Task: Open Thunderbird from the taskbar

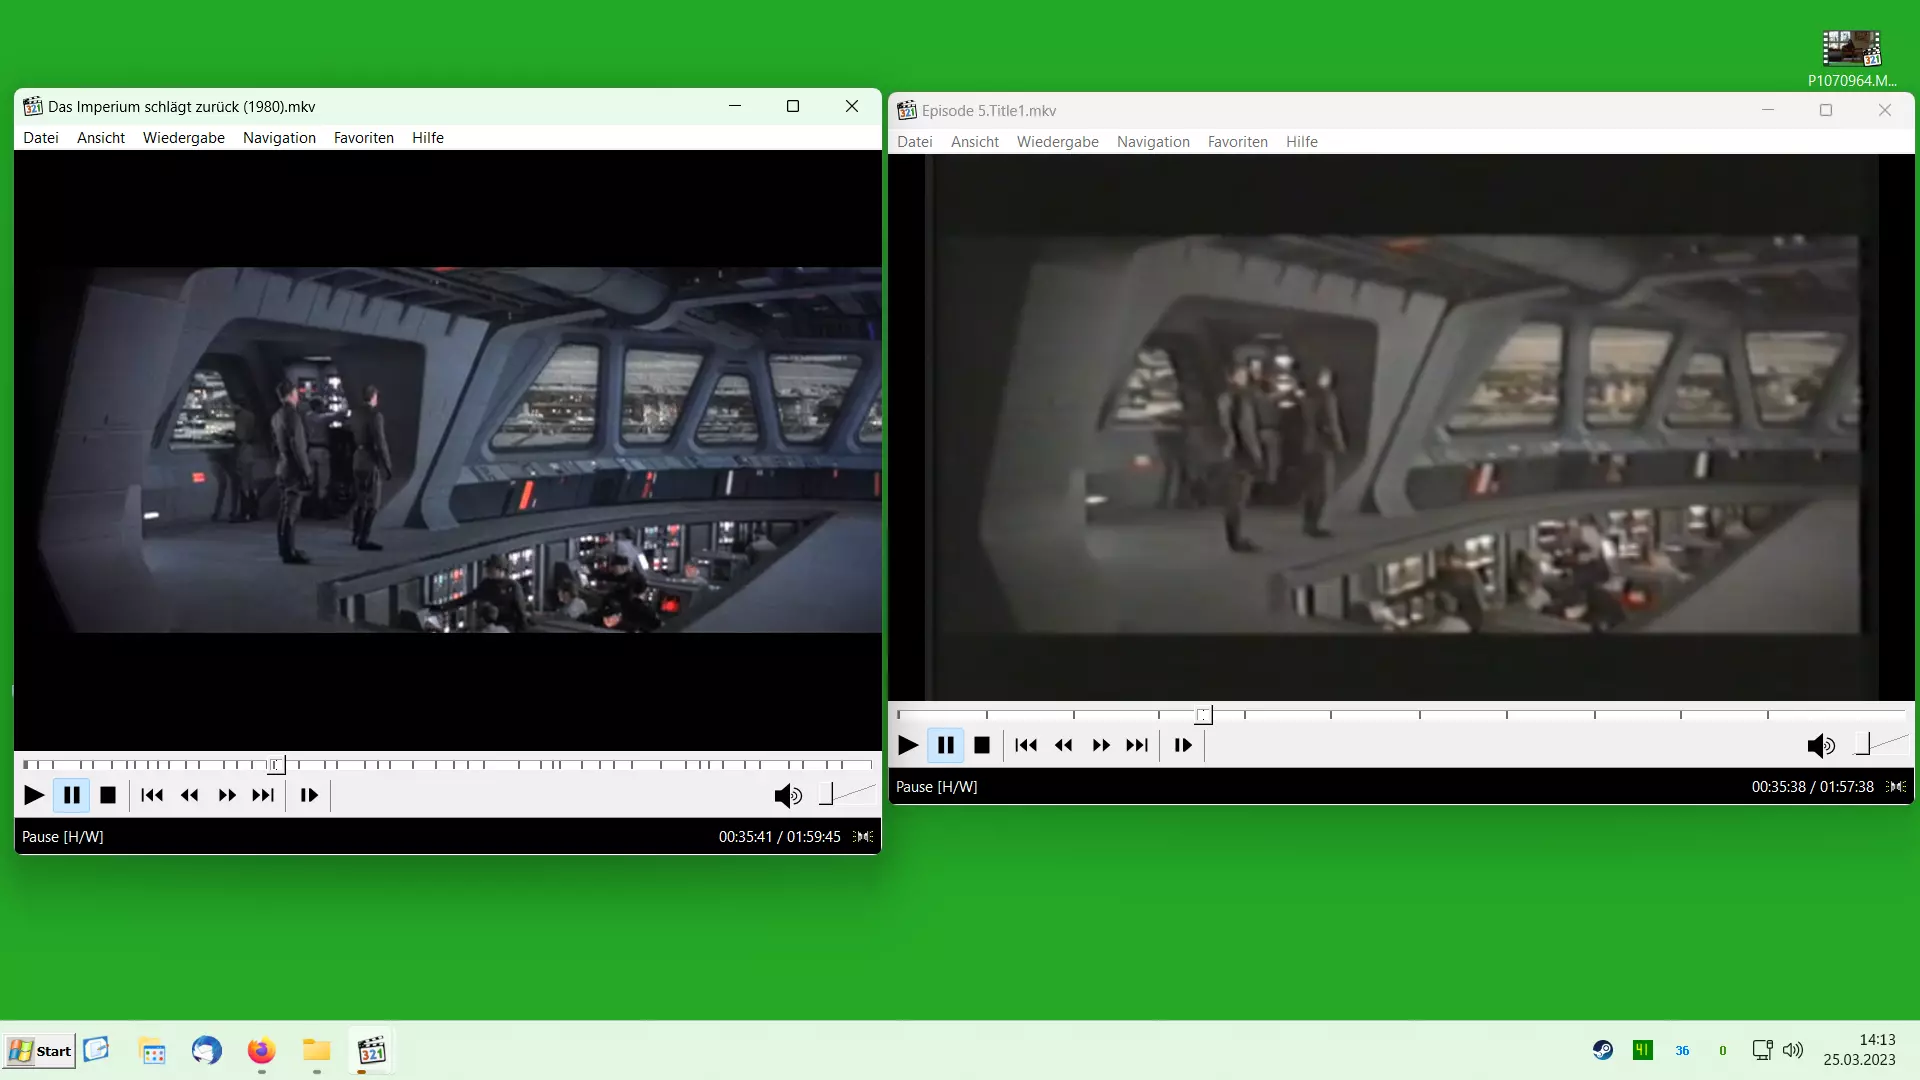Action: pyautogui.click(x=207, y=1051)
